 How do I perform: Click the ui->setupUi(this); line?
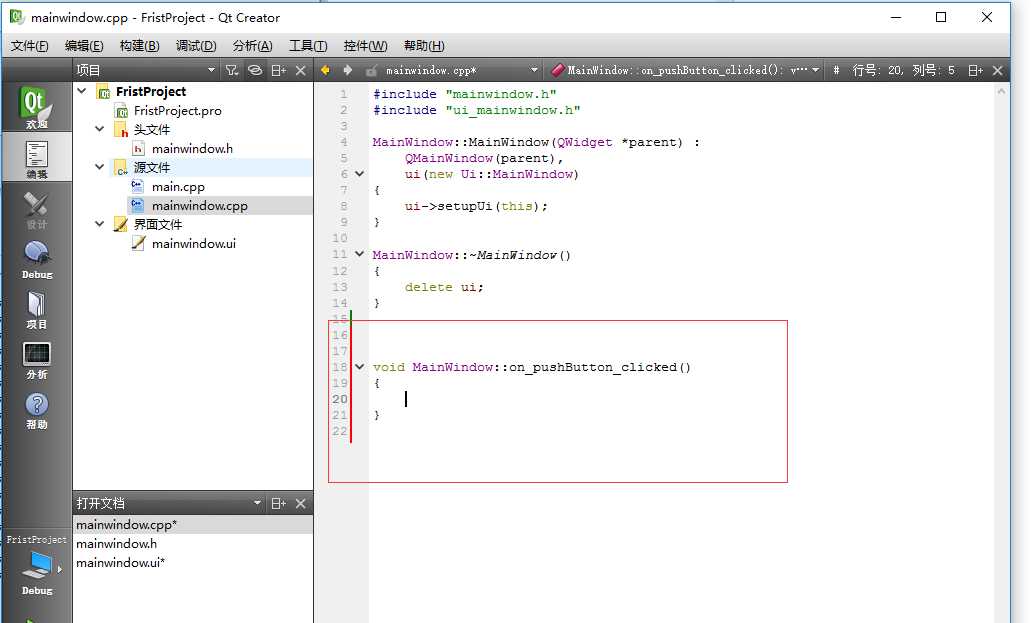(x=476, y=206)
